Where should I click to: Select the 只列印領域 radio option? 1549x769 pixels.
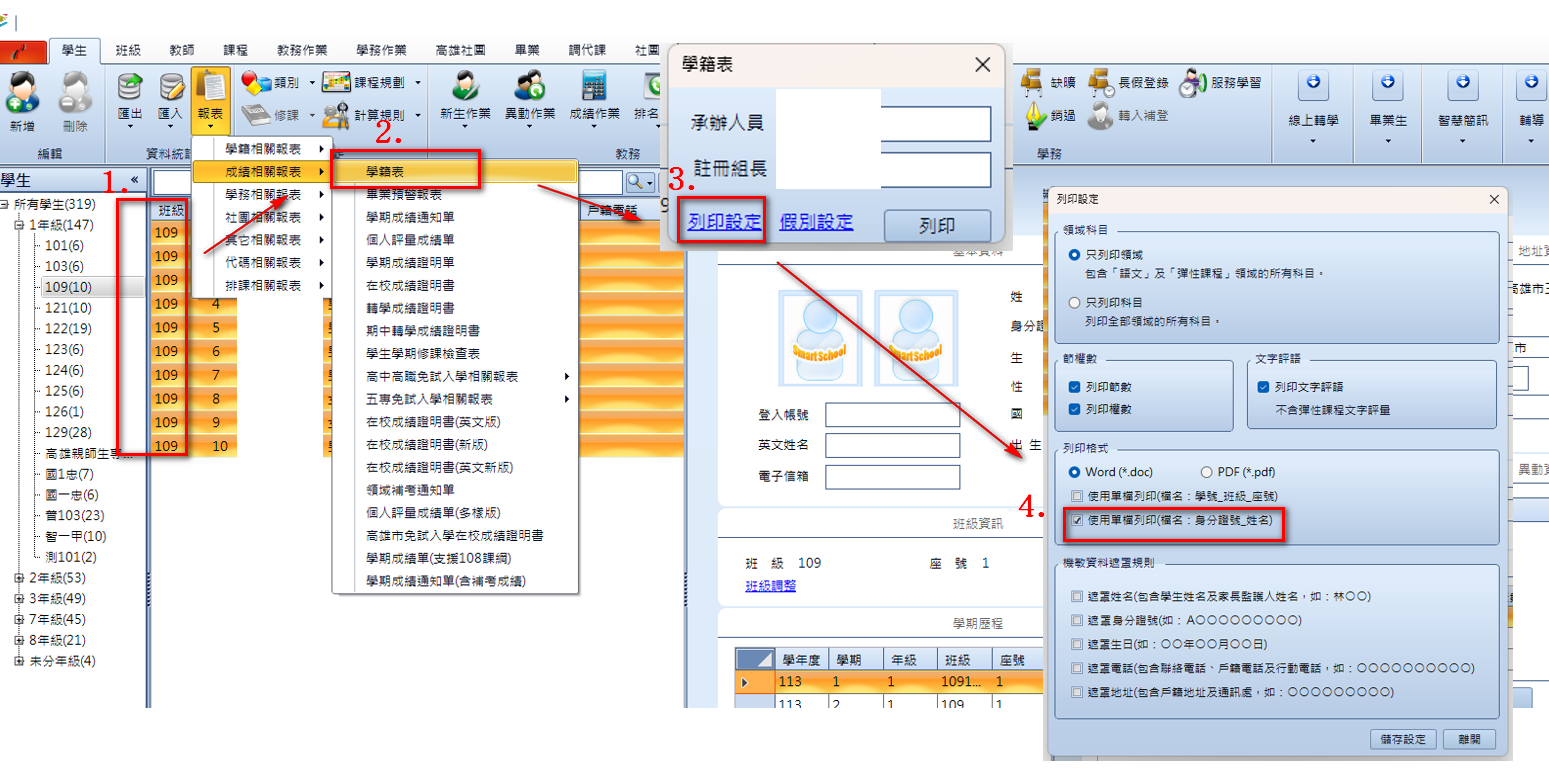point(1075,256)
